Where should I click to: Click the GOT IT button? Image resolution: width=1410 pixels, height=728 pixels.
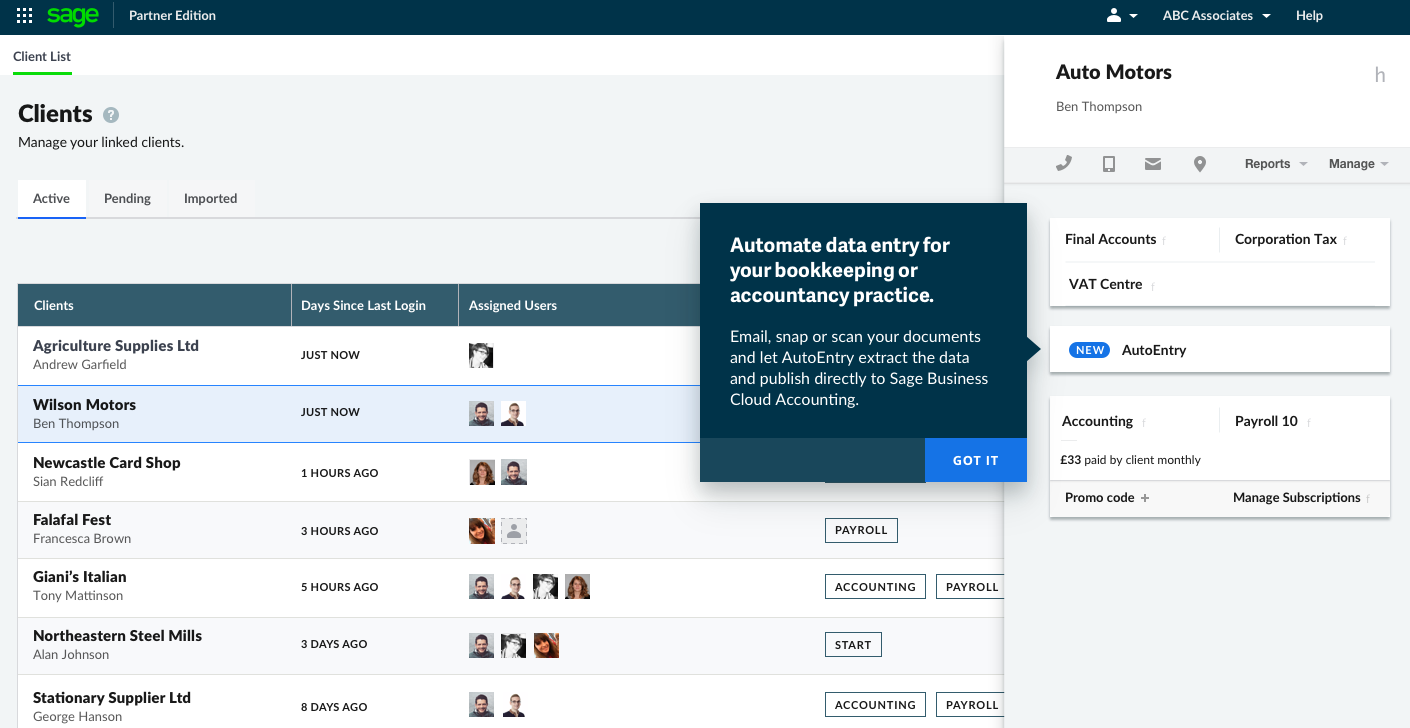975,460
